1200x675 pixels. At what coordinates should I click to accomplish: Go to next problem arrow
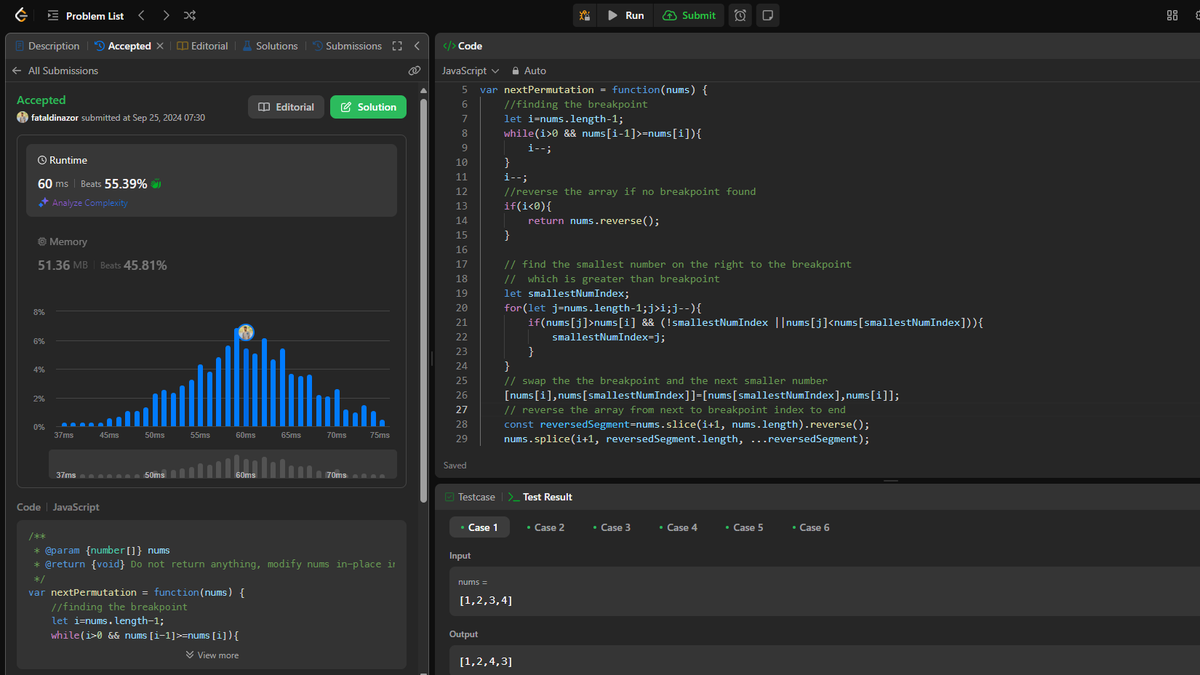click(166, 15)
